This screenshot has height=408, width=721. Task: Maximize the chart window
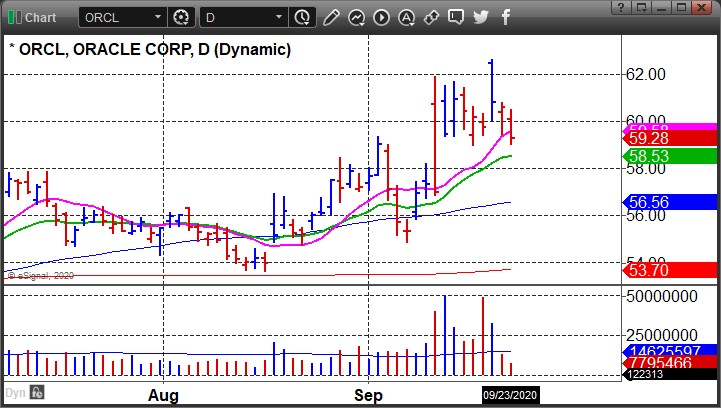[681, 7]
